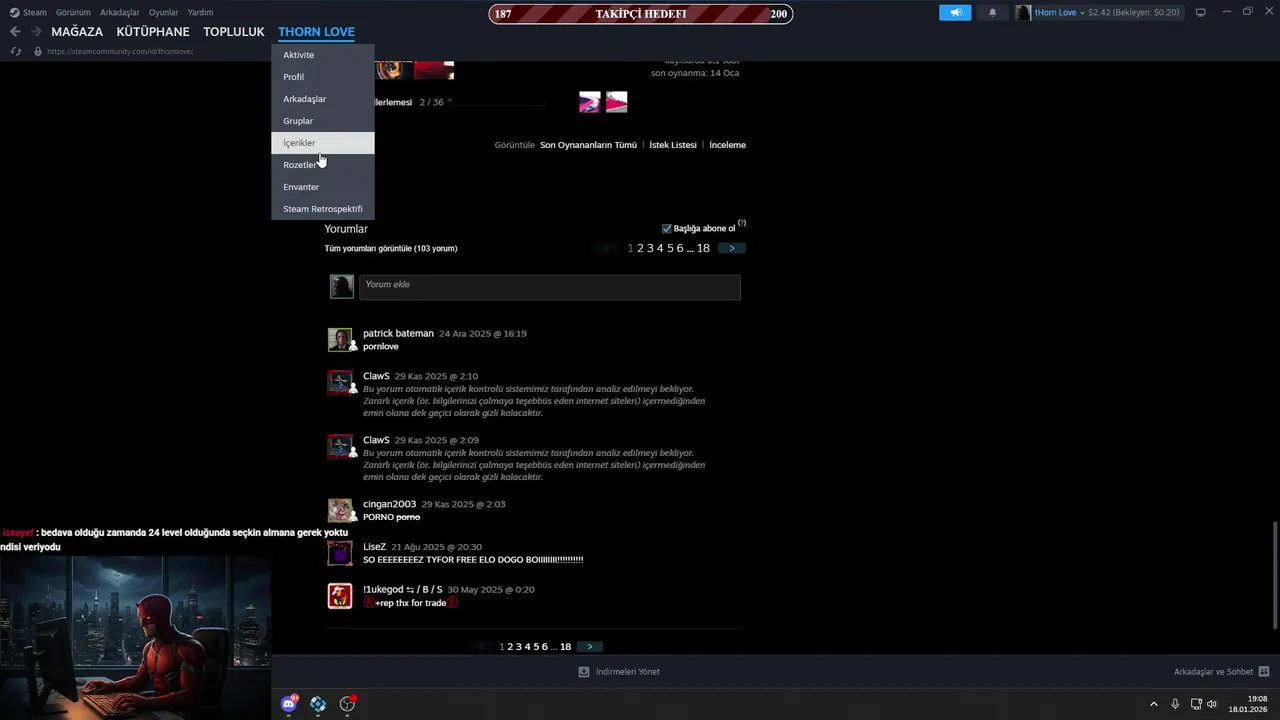Go to the KÜTÜPHANE tab
This screenshot has height=720, width=1280.
(x=153, y=32)
